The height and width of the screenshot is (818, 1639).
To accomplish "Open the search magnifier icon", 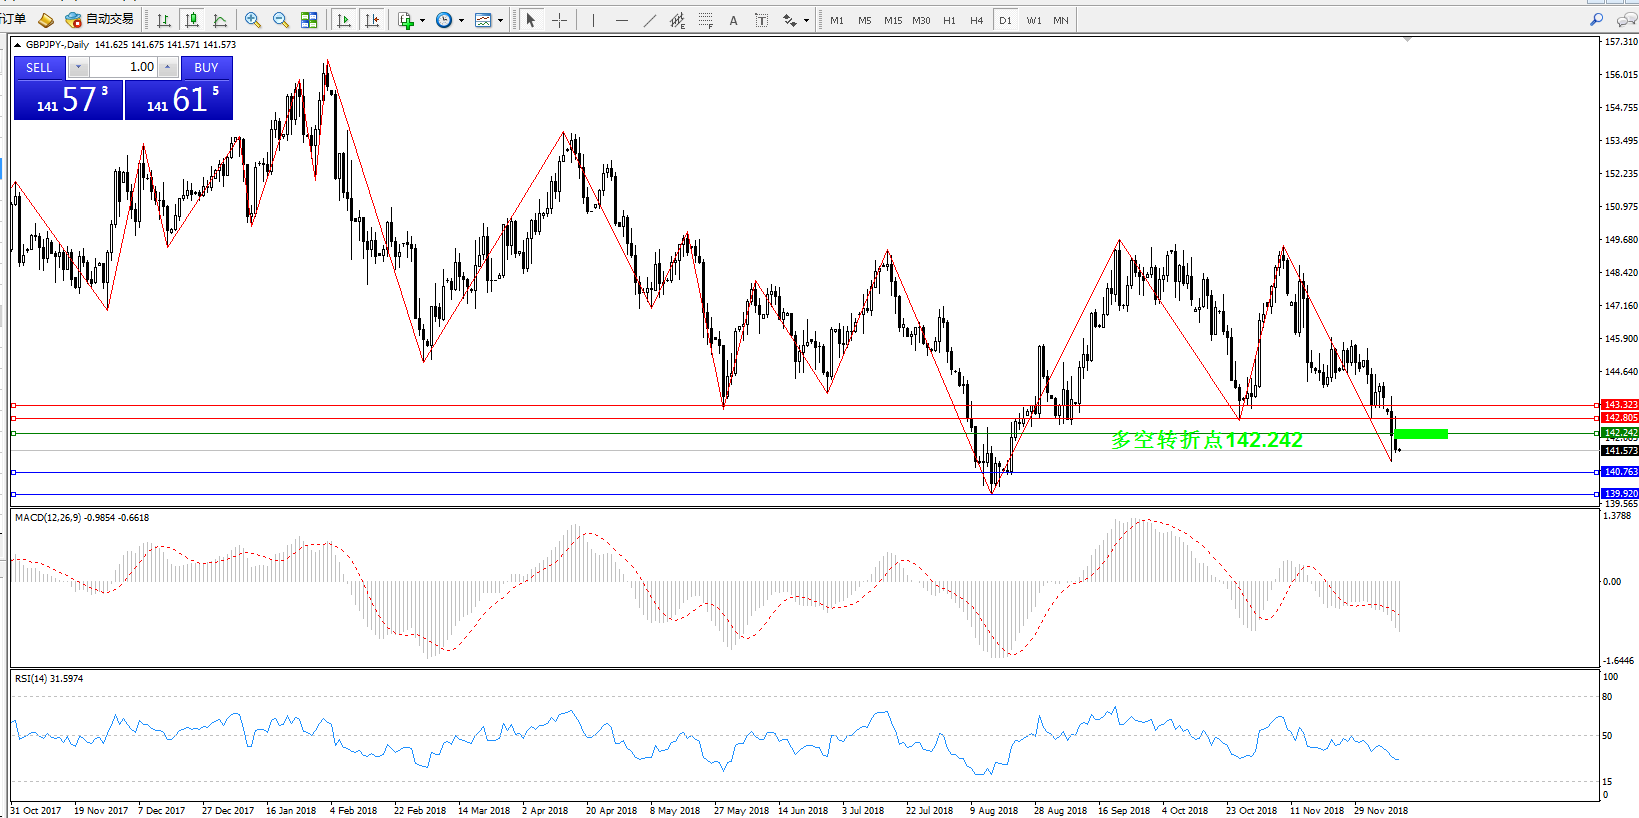I will click(1596, 20).
